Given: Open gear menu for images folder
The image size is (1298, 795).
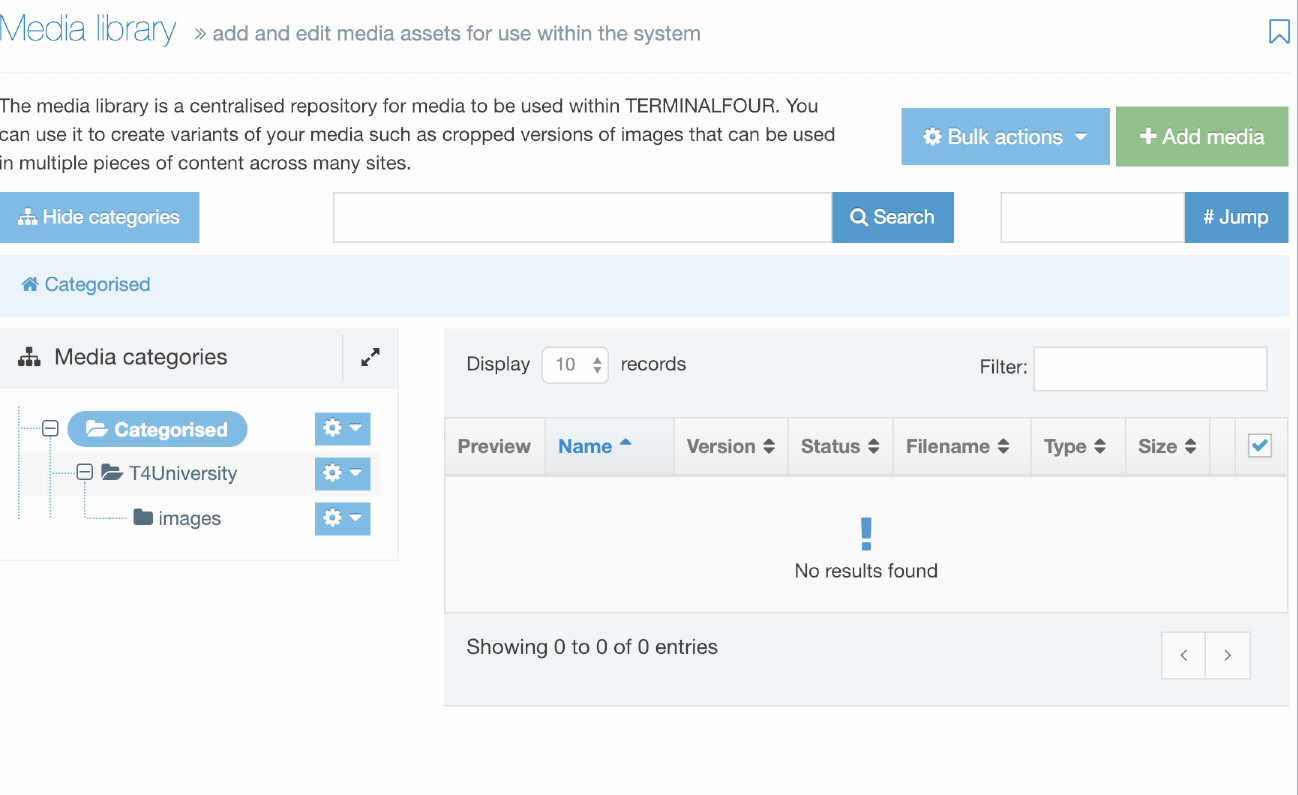Looking at the screenshot, I should point(342,518).
